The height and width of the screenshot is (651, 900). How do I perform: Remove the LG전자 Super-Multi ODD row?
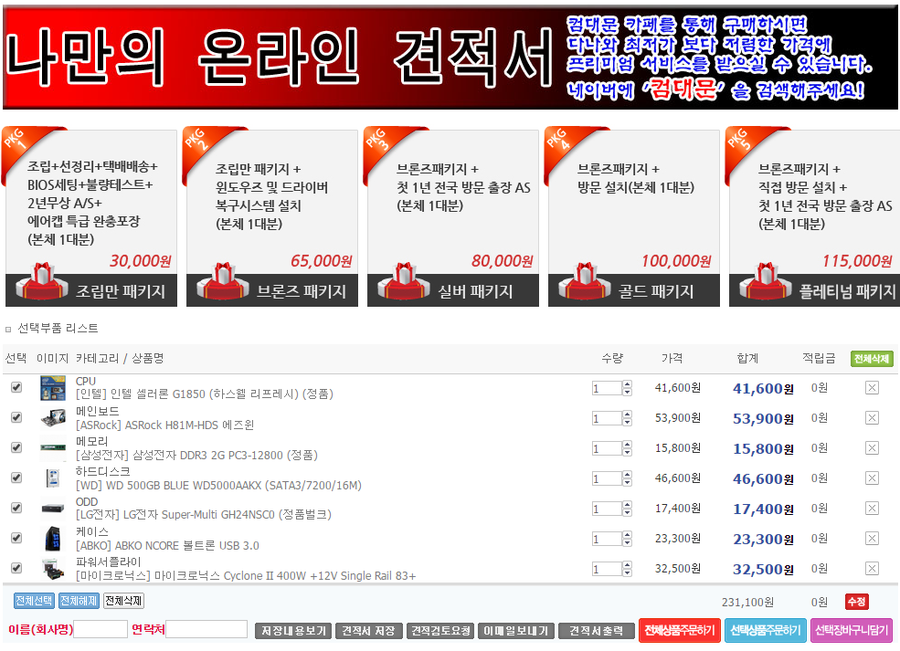click(x=871, y=509)
